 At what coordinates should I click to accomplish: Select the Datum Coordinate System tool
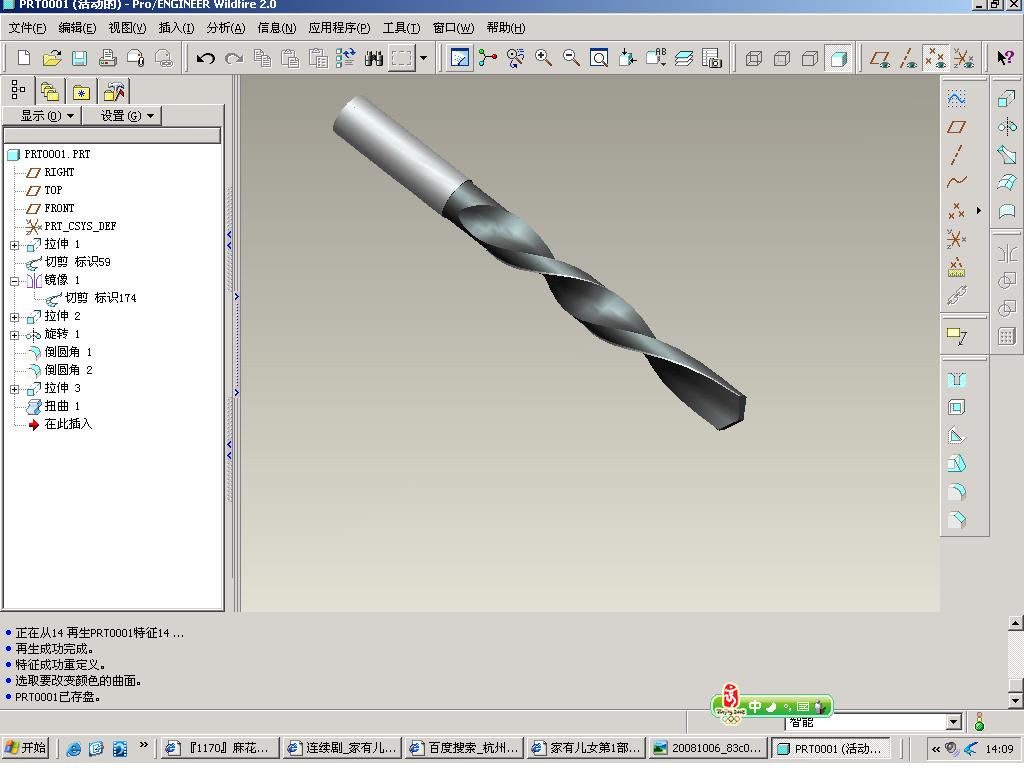pyautogui.click(x=956, y=239)
